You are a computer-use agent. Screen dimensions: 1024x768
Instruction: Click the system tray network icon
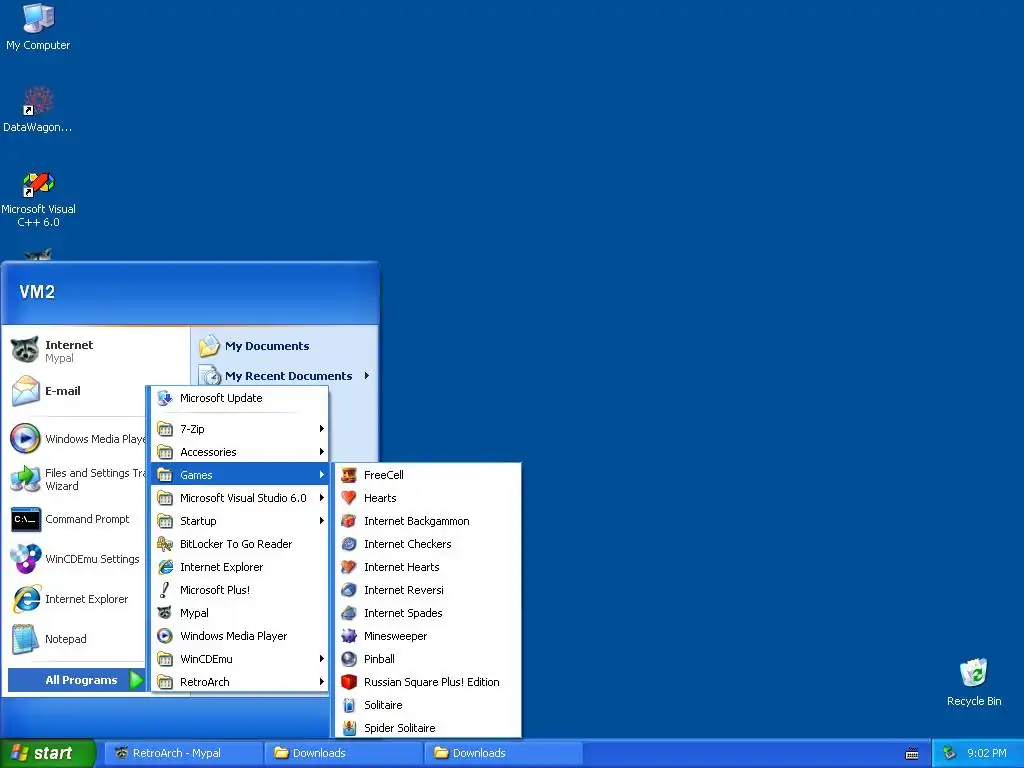[950, 753]
